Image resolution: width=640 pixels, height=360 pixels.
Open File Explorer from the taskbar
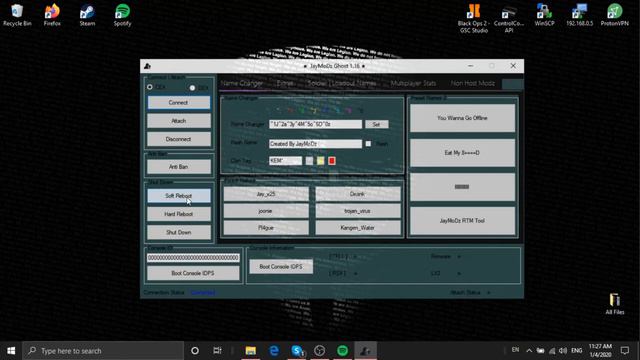coord(251,351)
